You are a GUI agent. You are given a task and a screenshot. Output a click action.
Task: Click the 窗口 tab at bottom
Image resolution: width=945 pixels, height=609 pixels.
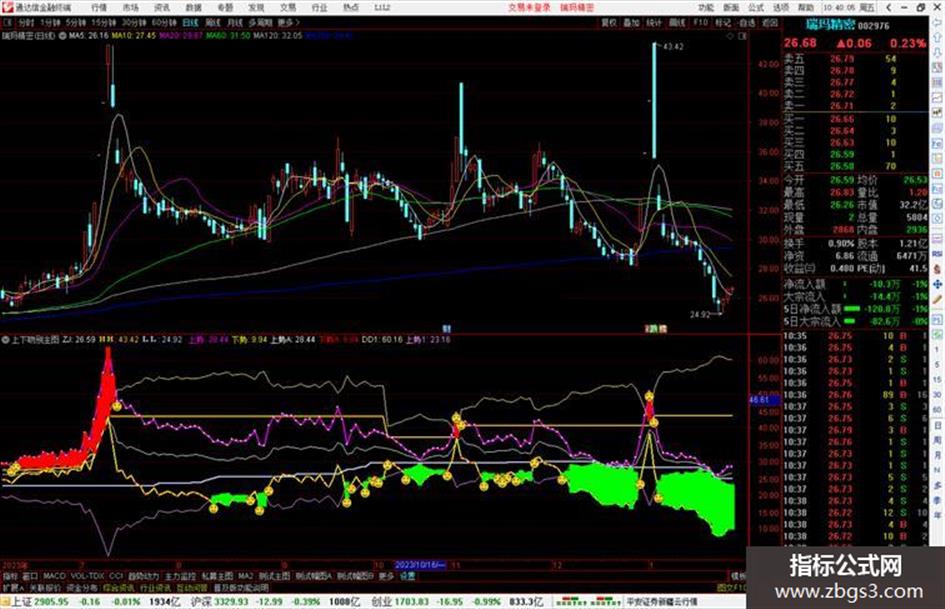pos(30,576)
